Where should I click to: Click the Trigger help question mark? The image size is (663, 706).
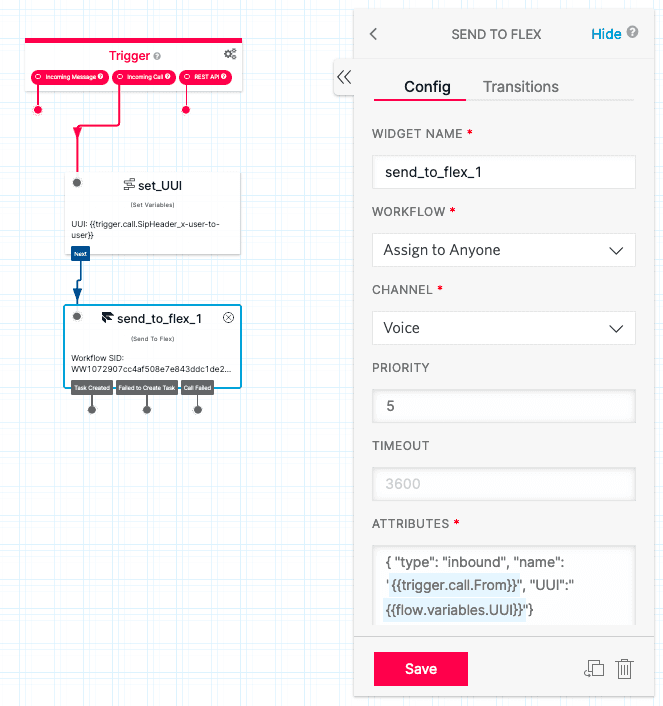[157, 56]
